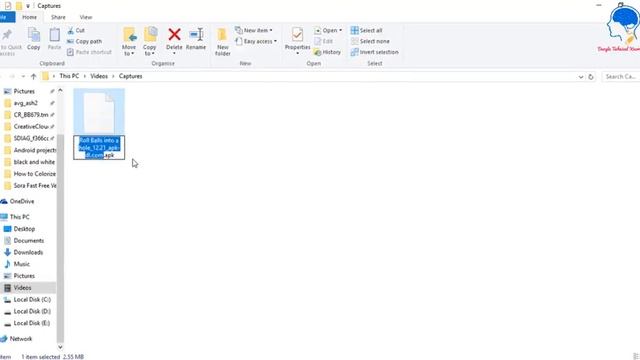Select This PC in navigation pane

point(19,217)
